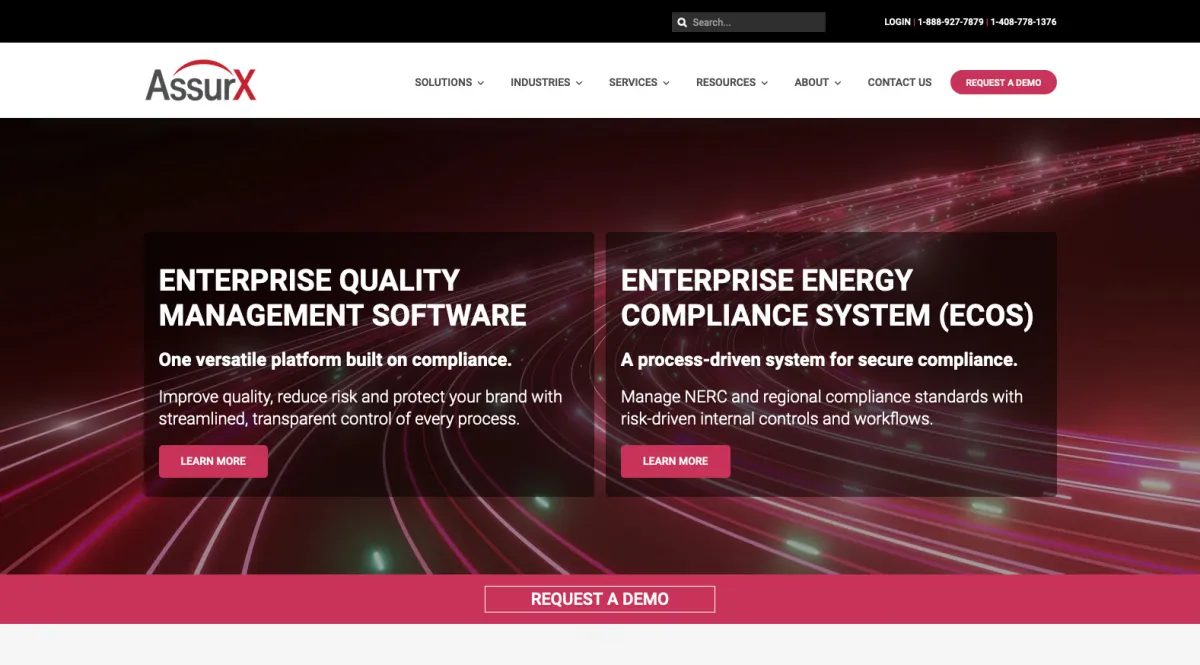Open the INDUSTRIES menu

pos(546,83)
